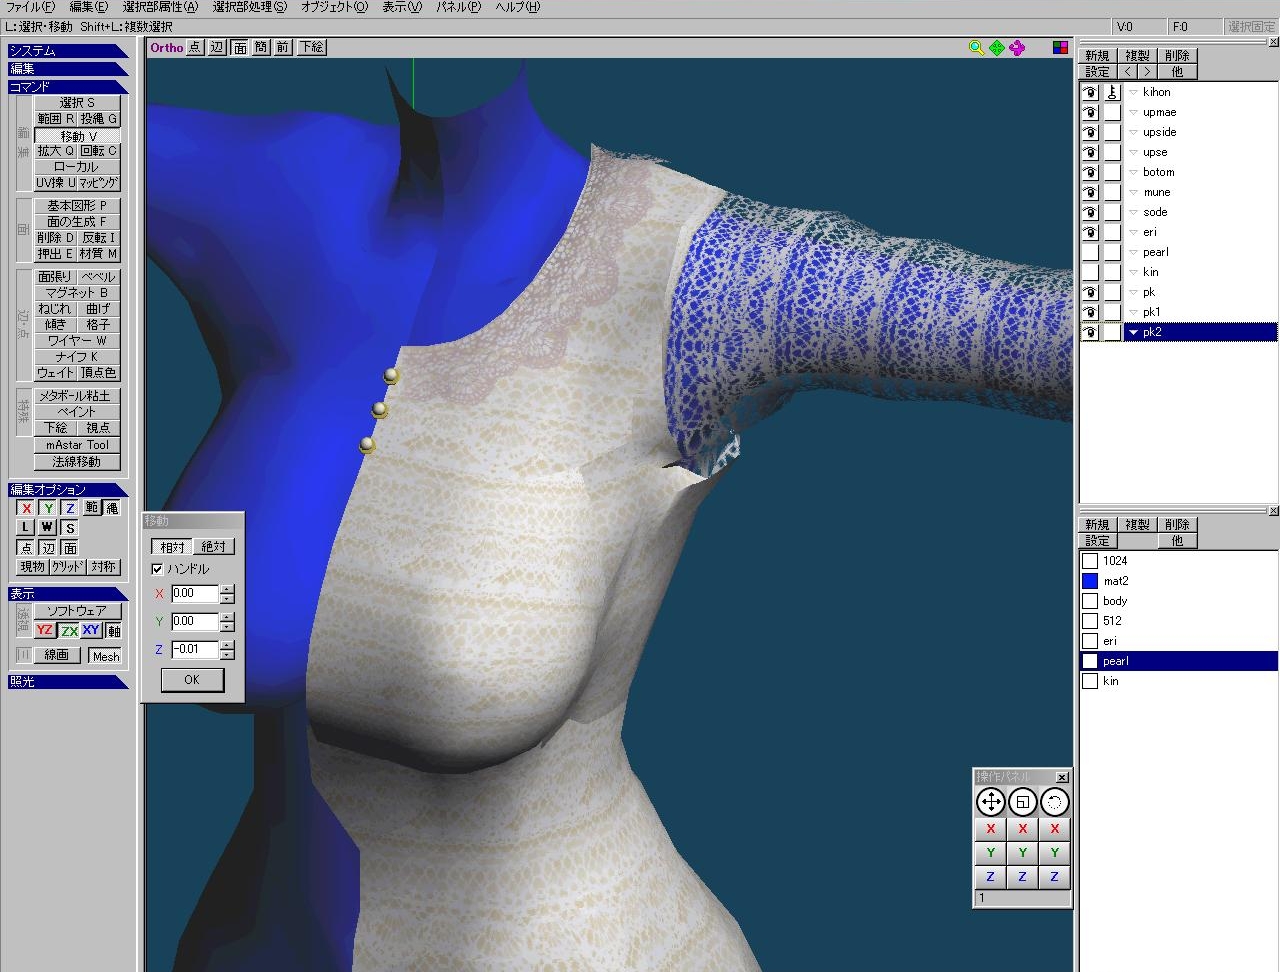Click the Z value input field
1280x972 pixels.
[194, 649]
